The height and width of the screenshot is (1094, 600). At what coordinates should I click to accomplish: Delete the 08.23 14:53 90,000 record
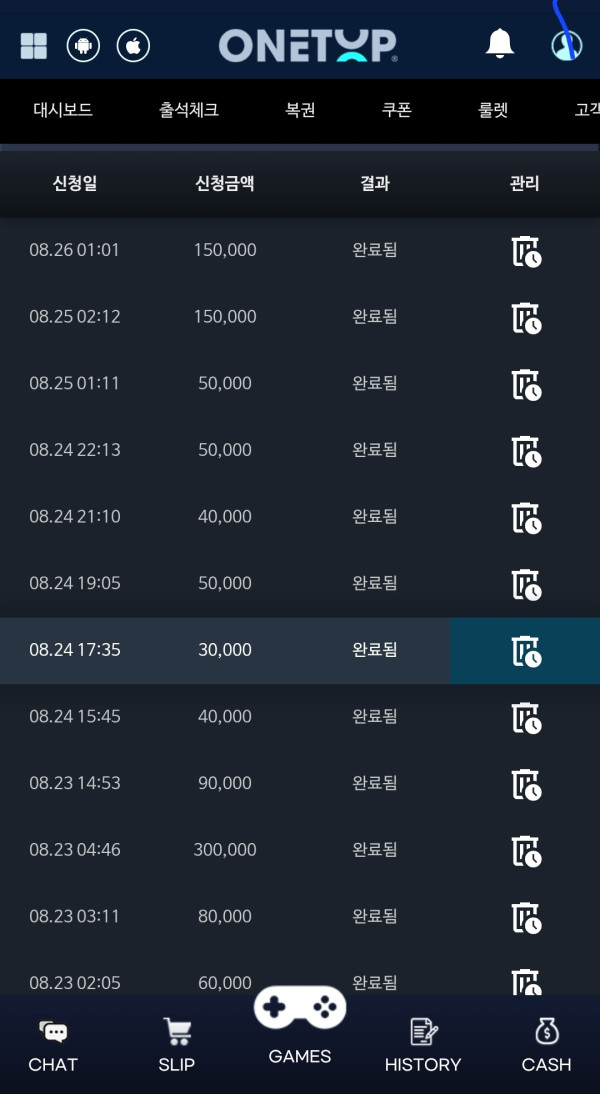click(x=526, y=785)
